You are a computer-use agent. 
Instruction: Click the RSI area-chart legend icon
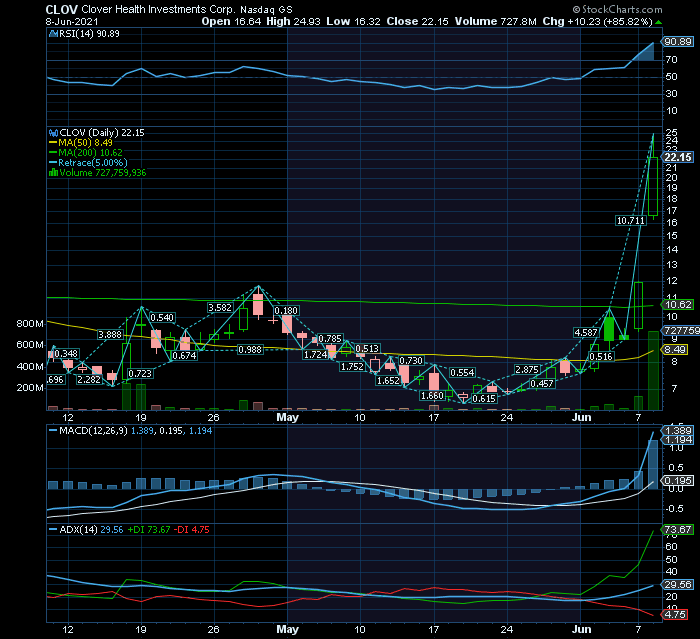54,33
